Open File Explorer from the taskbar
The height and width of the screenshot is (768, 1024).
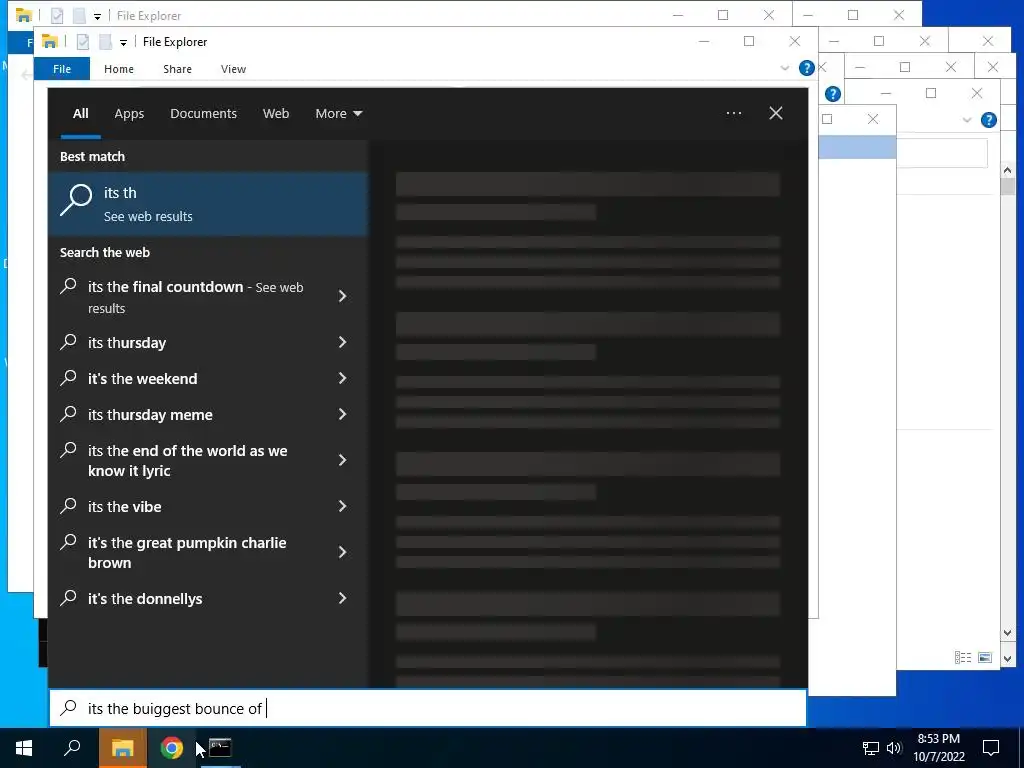122,748
